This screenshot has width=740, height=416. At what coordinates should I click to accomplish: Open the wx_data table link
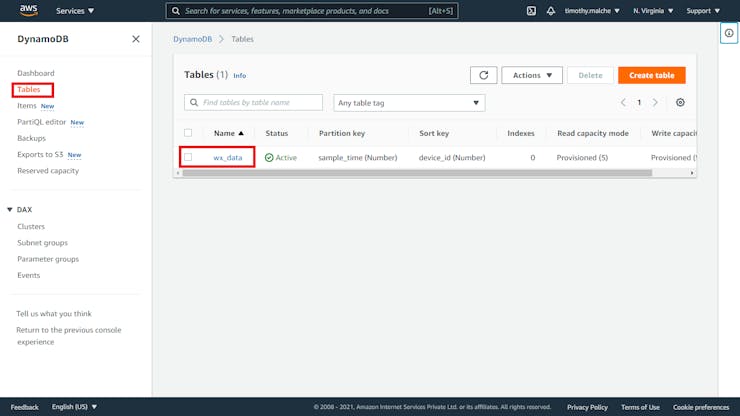click(227, 158)
